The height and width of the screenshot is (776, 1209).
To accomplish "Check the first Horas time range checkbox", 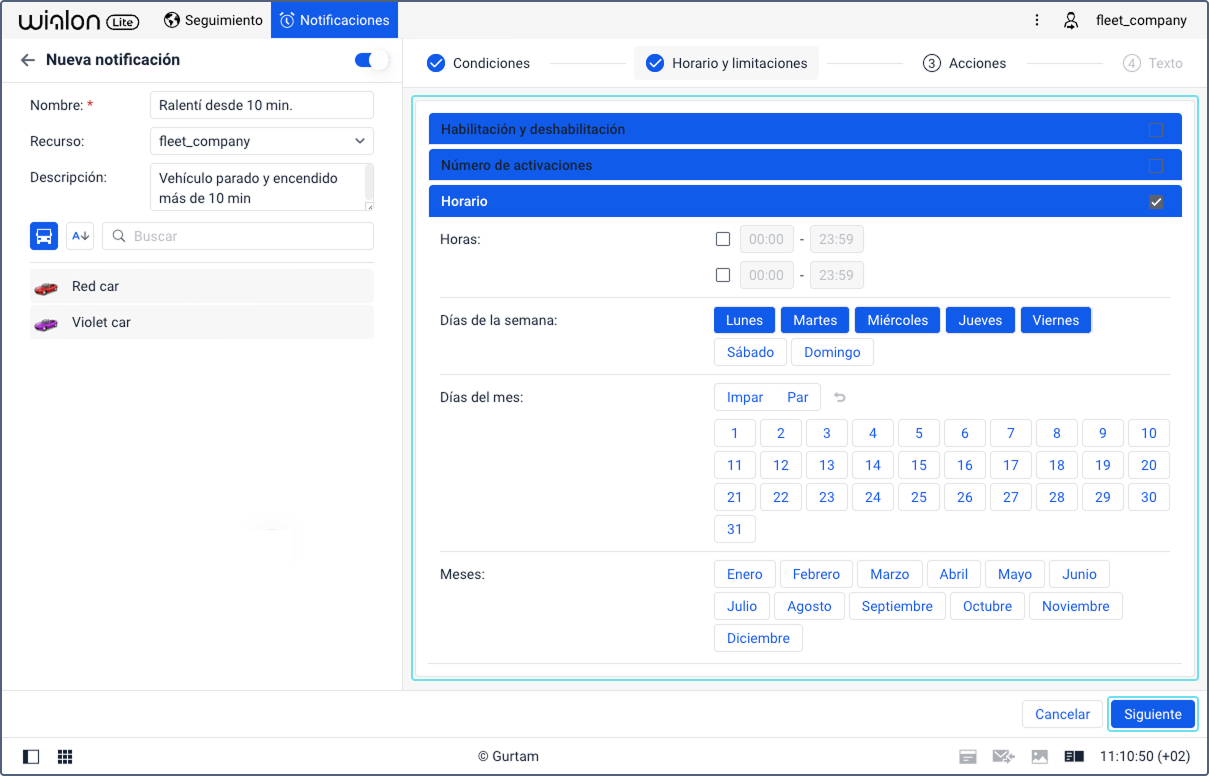I will coord(723,239).
